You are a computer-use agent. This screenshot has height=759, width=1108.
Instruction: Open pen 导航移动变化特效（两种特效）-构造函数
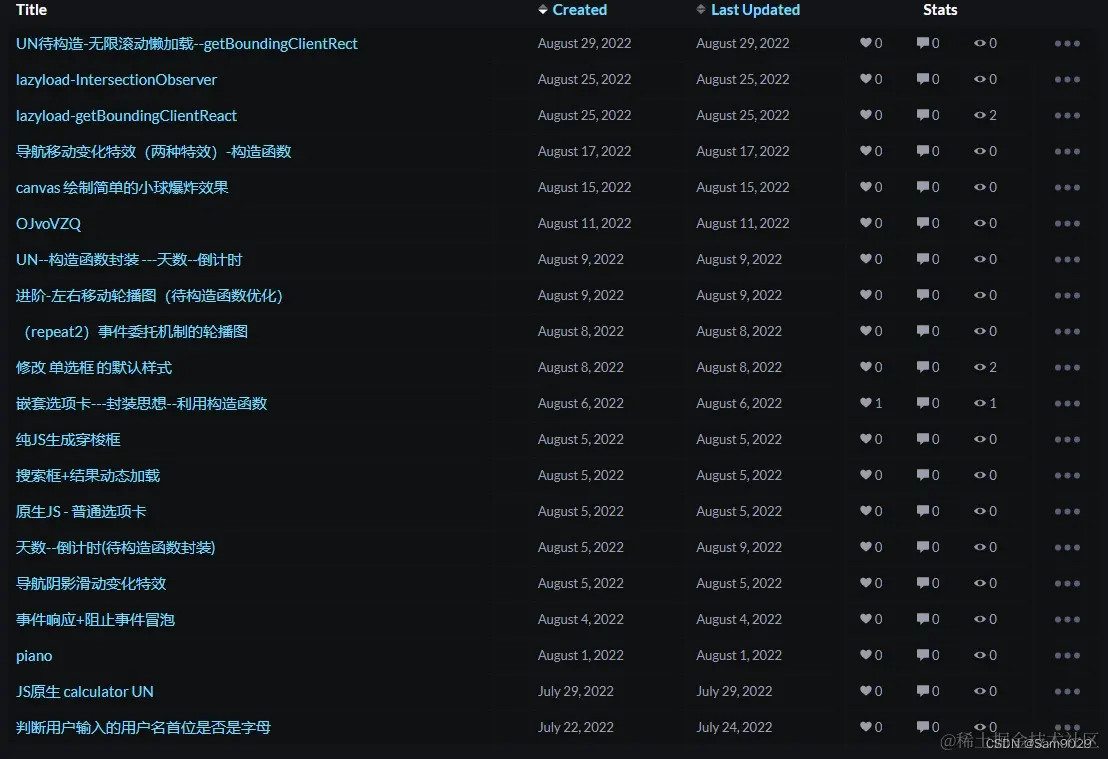(x=153, y=151)
